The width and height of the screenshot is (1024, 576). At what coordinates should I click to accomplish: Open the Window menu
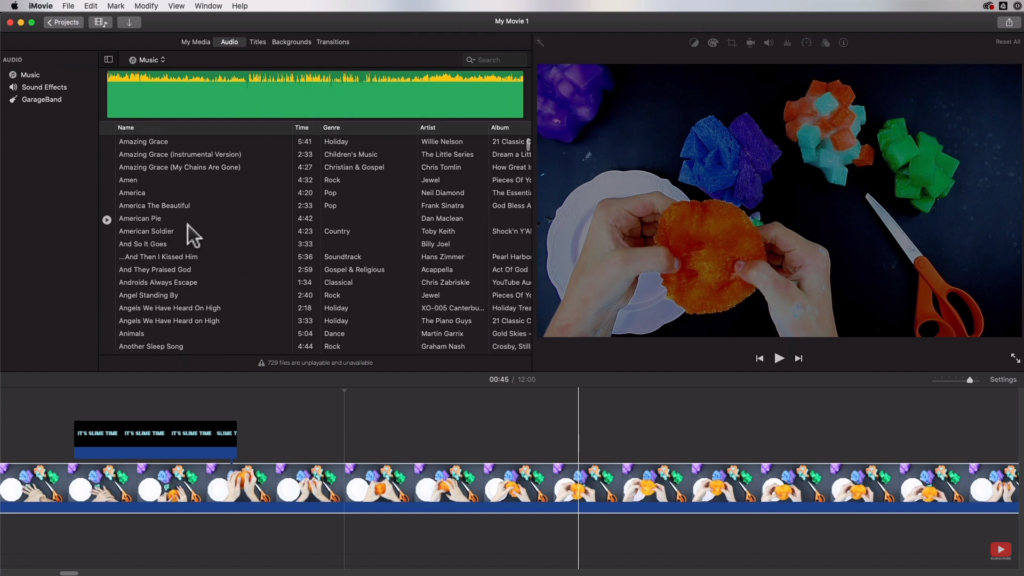208,6
